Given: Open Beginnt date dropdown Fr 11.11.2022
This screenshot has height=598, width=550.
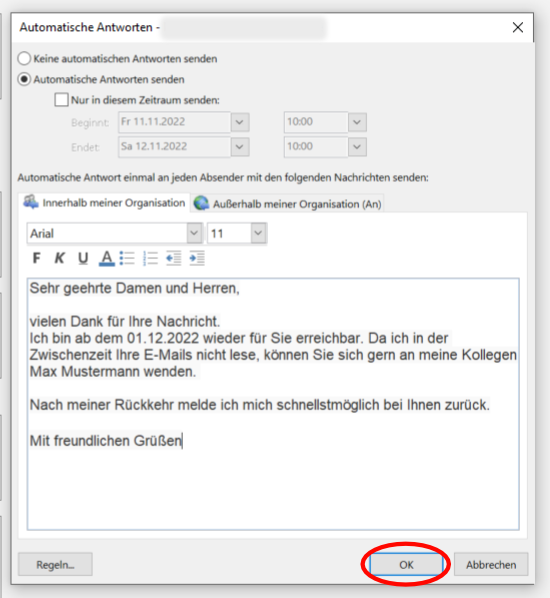Looking at the screenshot, I should [x=240, y=122].
